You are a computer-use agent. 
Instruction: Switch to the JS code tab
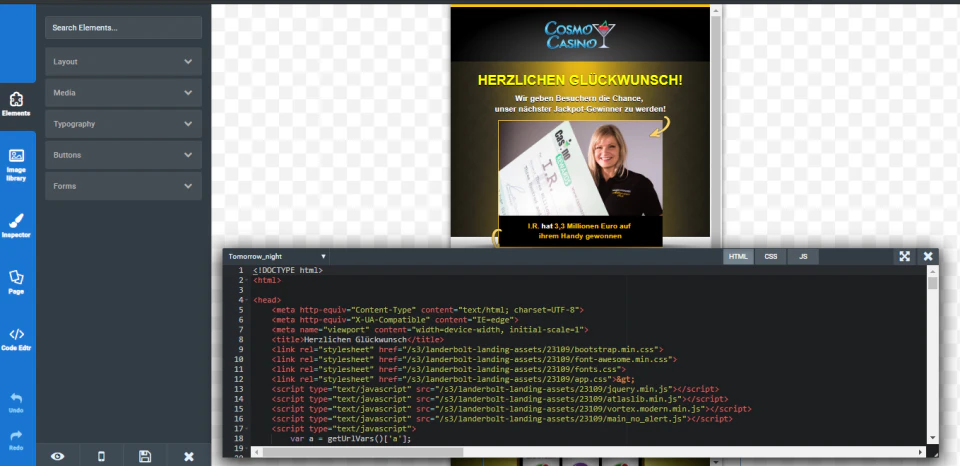tap(802, 257)
